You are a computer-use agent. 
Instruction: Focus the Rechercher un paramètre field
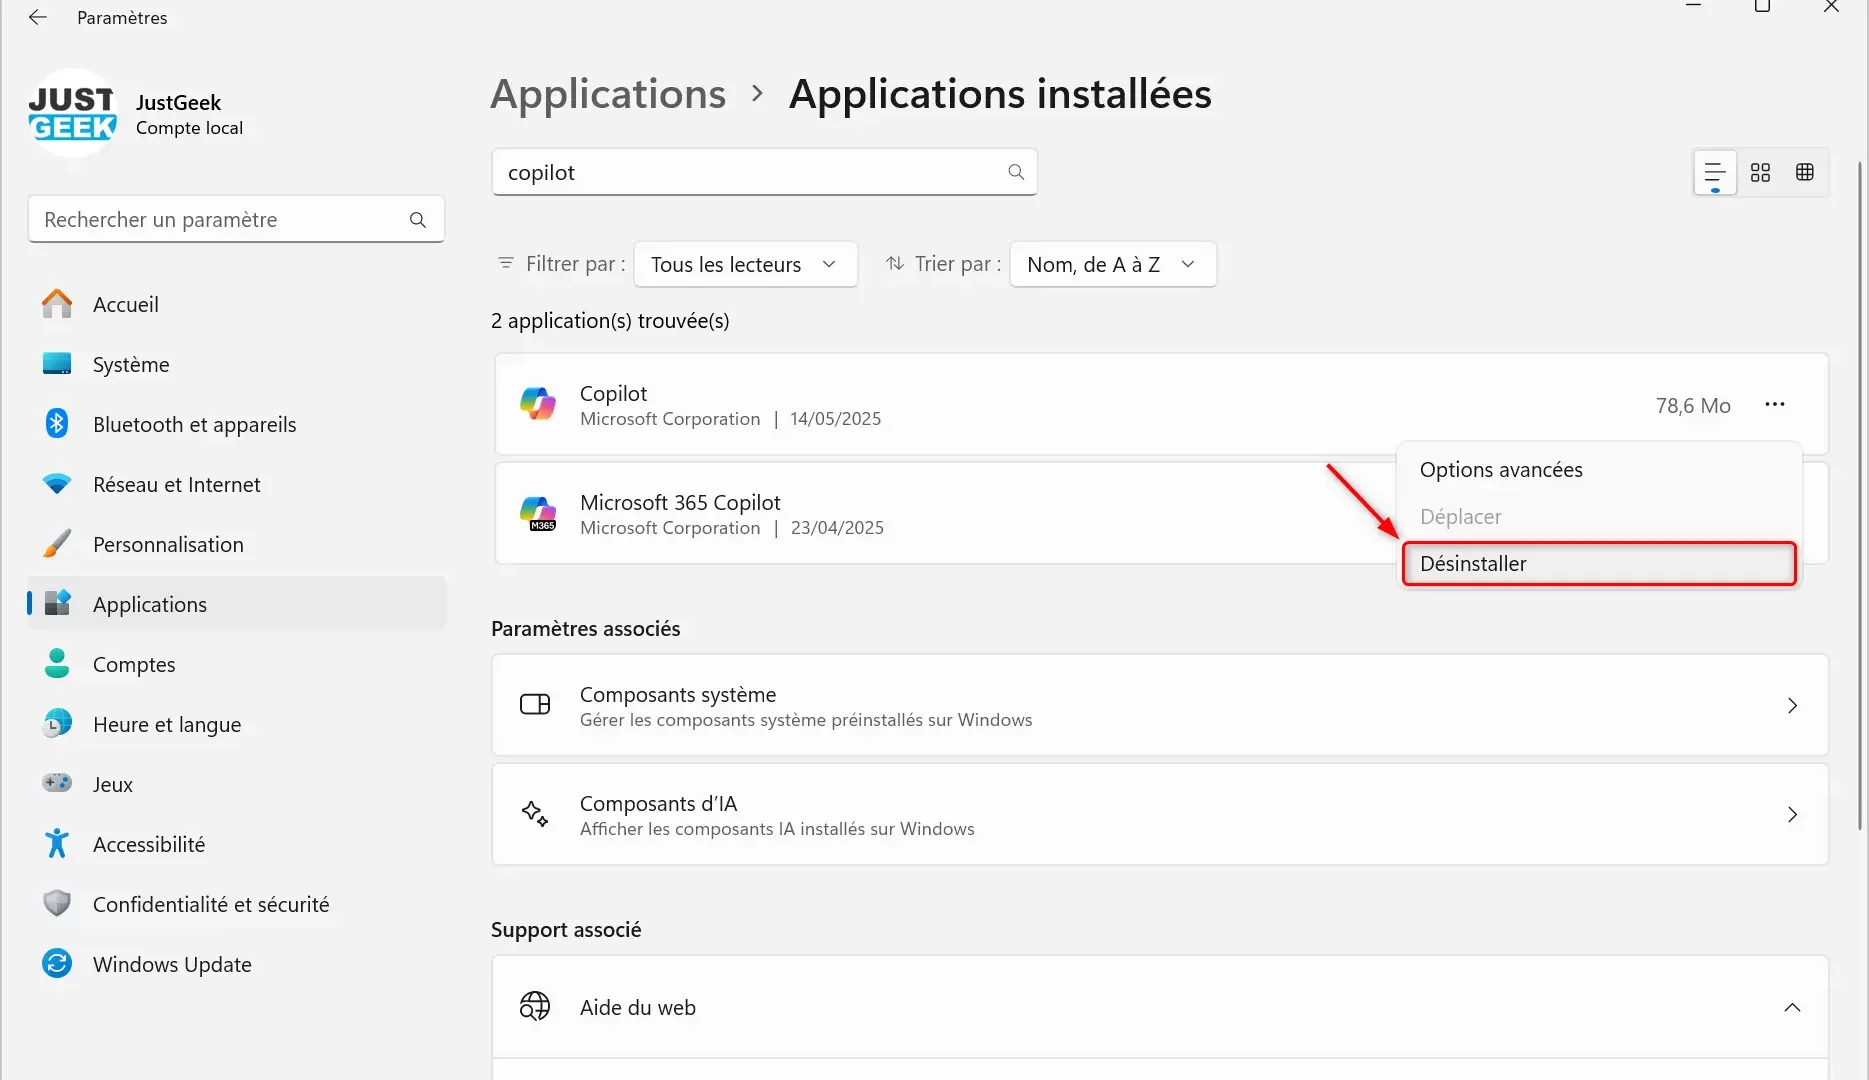(x=236, y=219)
